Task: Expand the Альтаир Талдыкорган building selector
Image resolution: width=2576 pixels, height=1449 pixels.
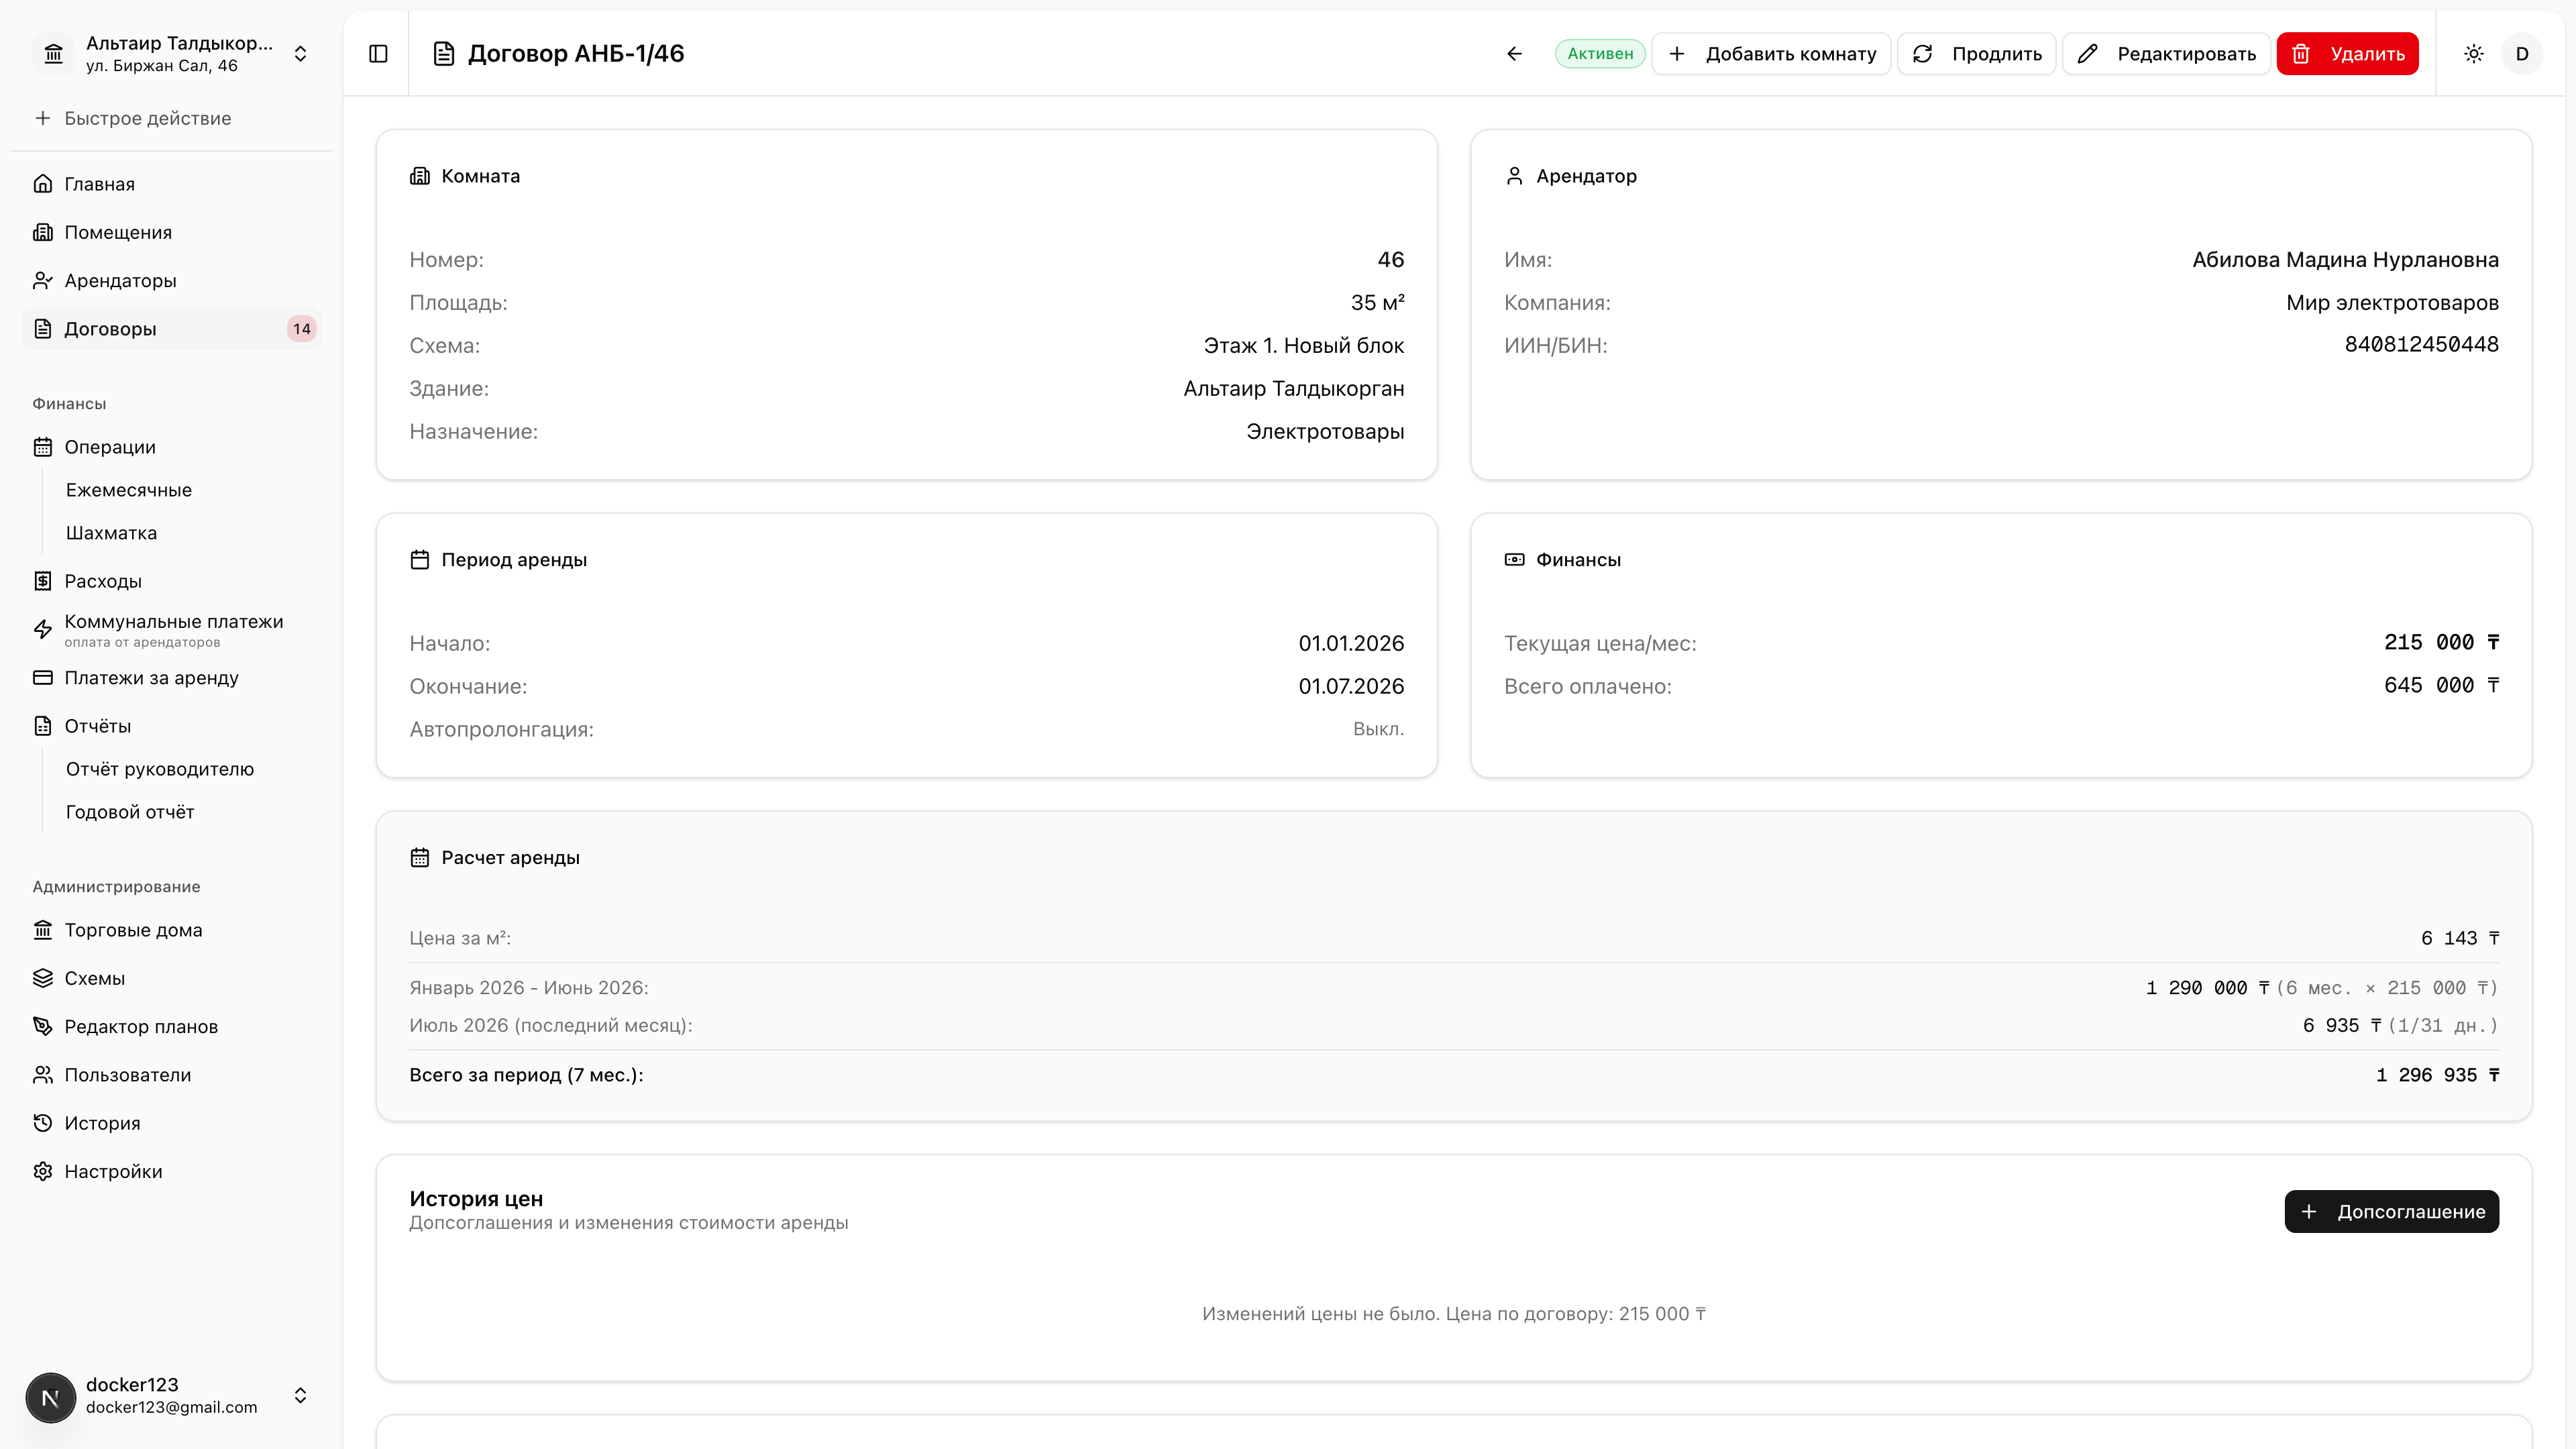Action: [x=172, y=54]
